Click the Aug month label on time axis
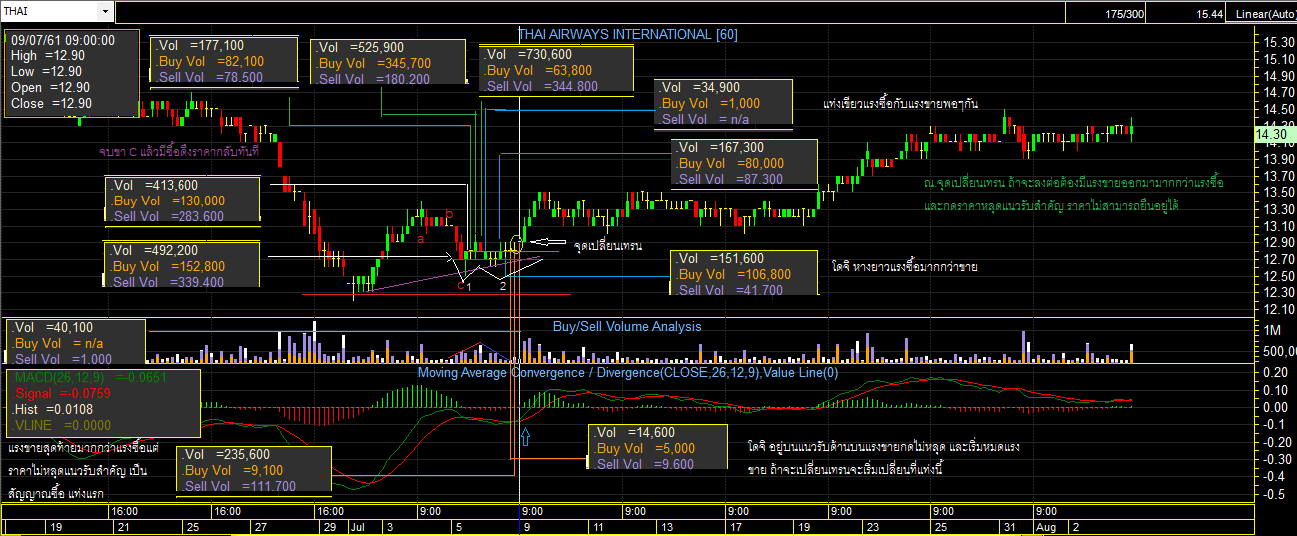The height and width of the screenshot is (536, 1297). [x=1046, y=525]
